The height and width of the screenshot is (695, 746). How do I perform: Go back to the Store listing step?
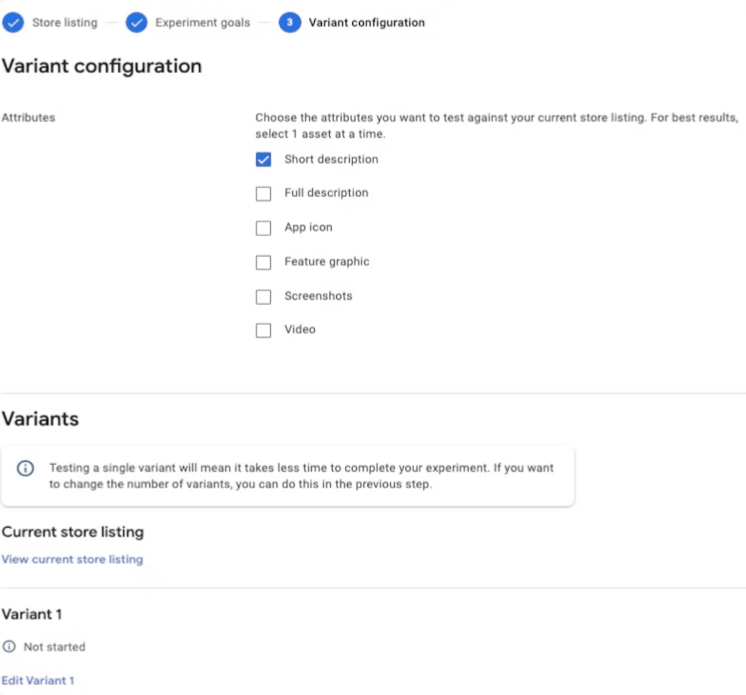click(65, 22)
